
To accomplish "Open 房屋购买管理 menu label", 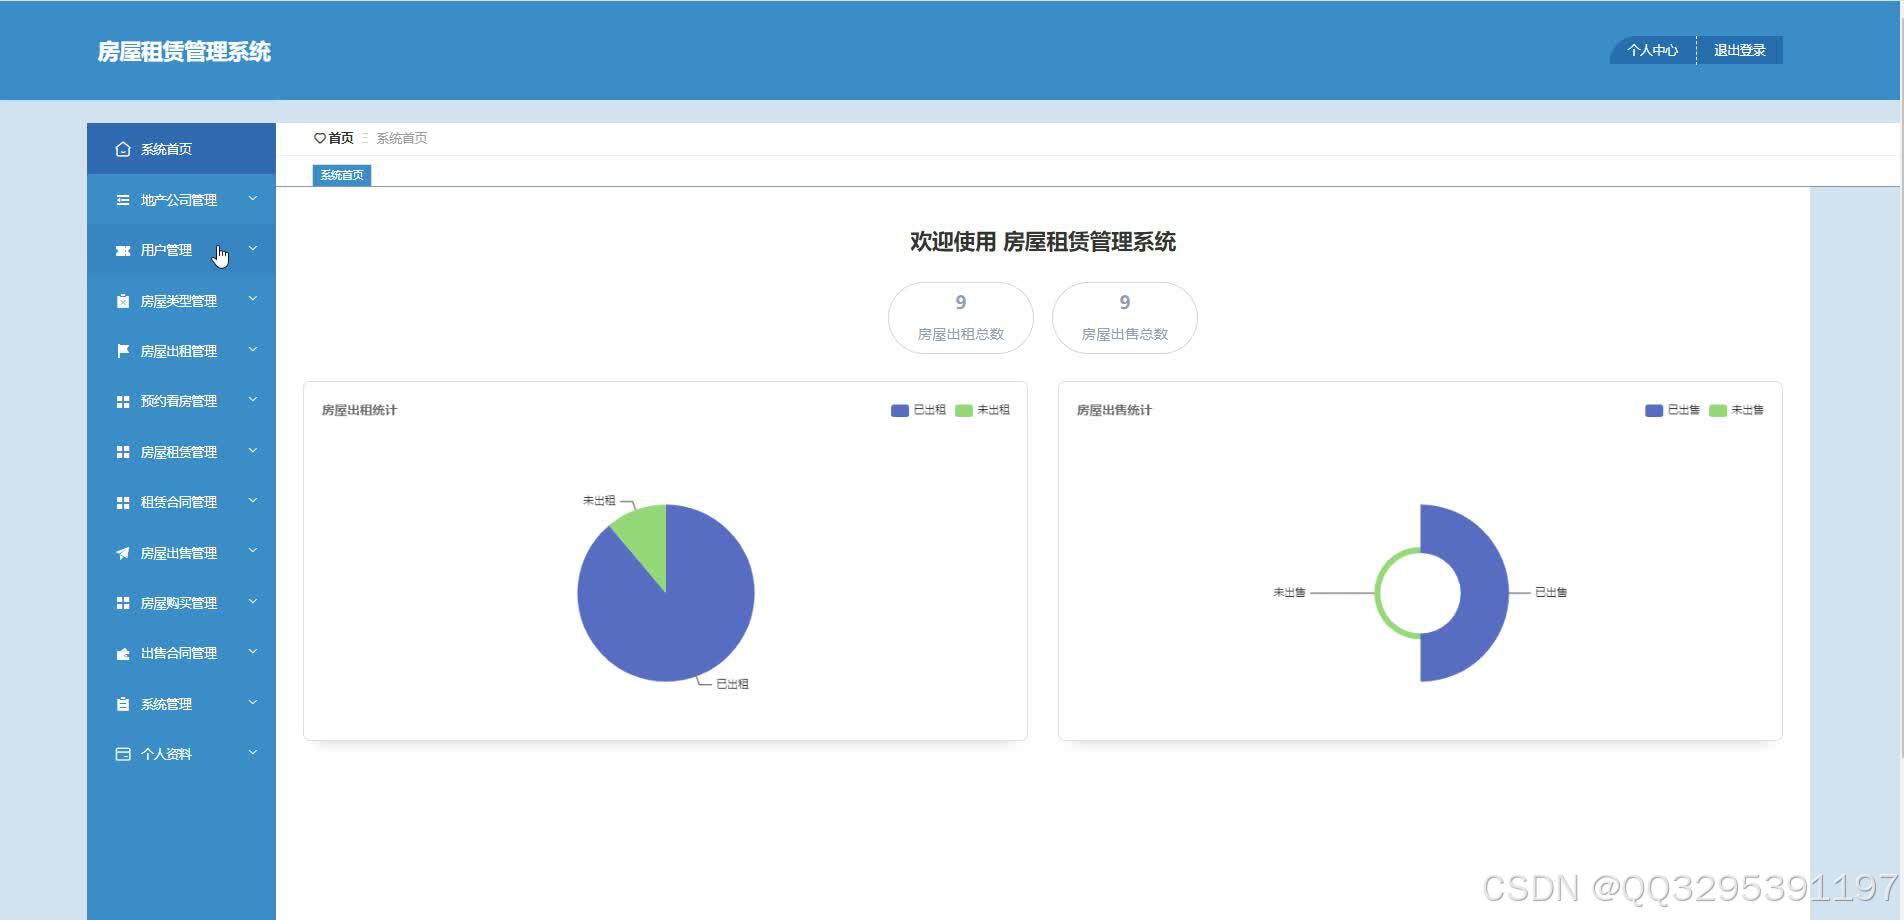I will [179, 603].
